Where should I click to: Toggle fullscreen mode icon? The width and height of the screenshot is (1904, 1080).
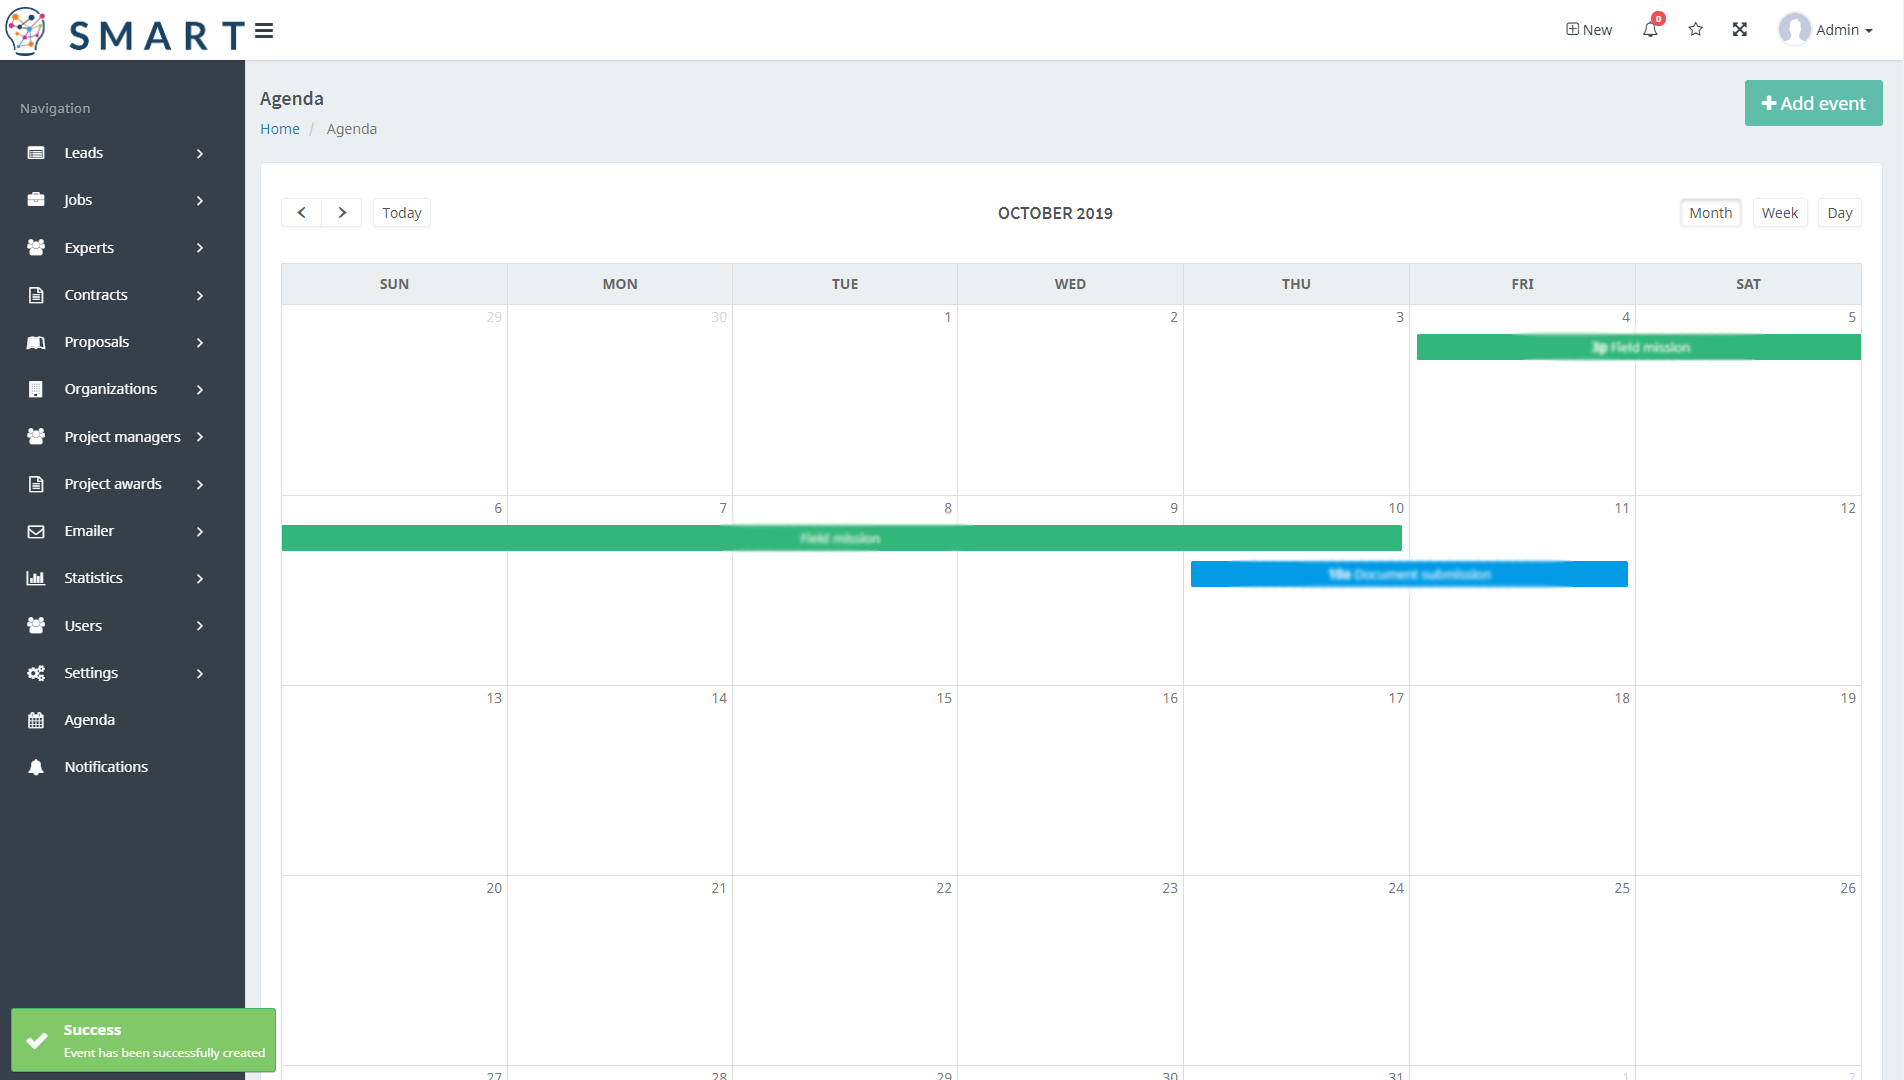[1740, 30]
